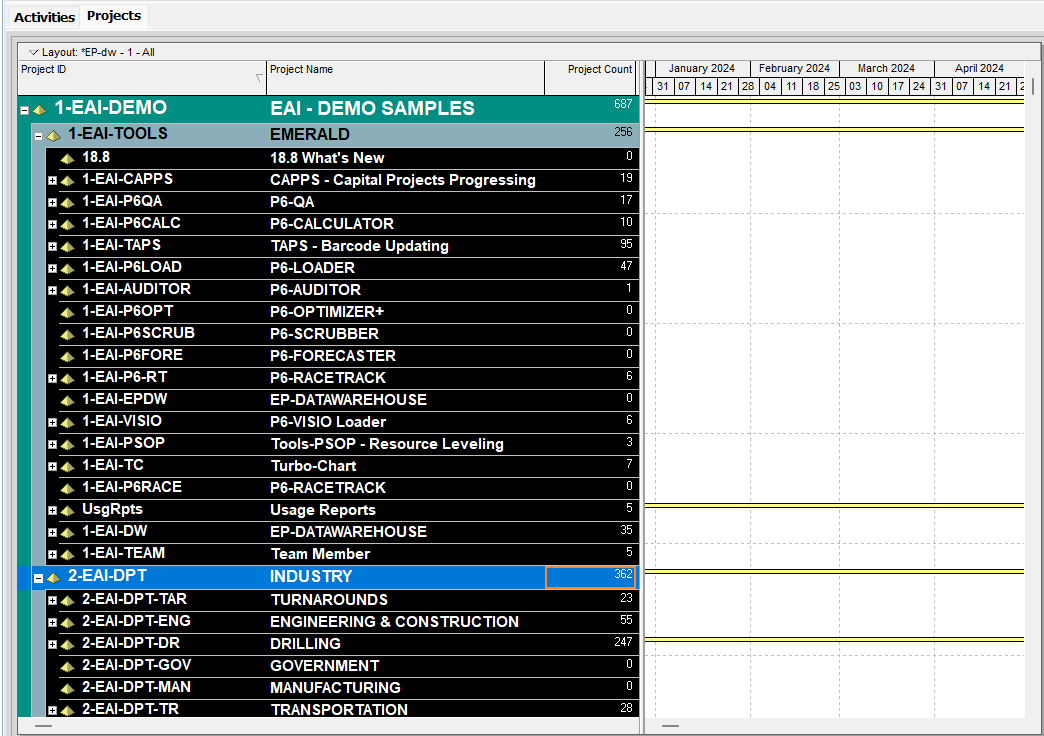Click the EPS icon for 1-EAI-VISIO
1044x736 pixels.
point(67,422)
